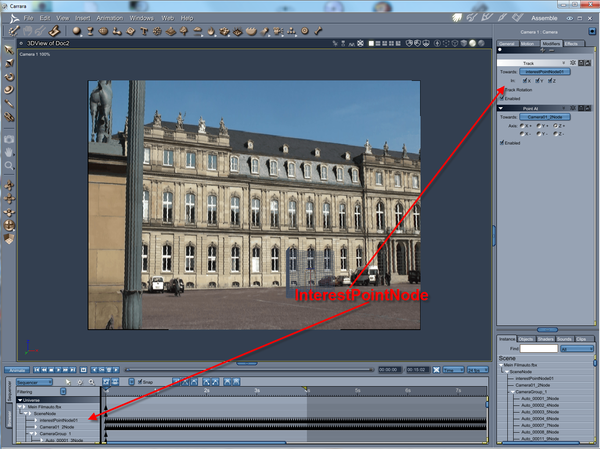Toggle Enabled checkbox under Track modifier
This screenshot has height=449, width=600.
pos(502,98)
